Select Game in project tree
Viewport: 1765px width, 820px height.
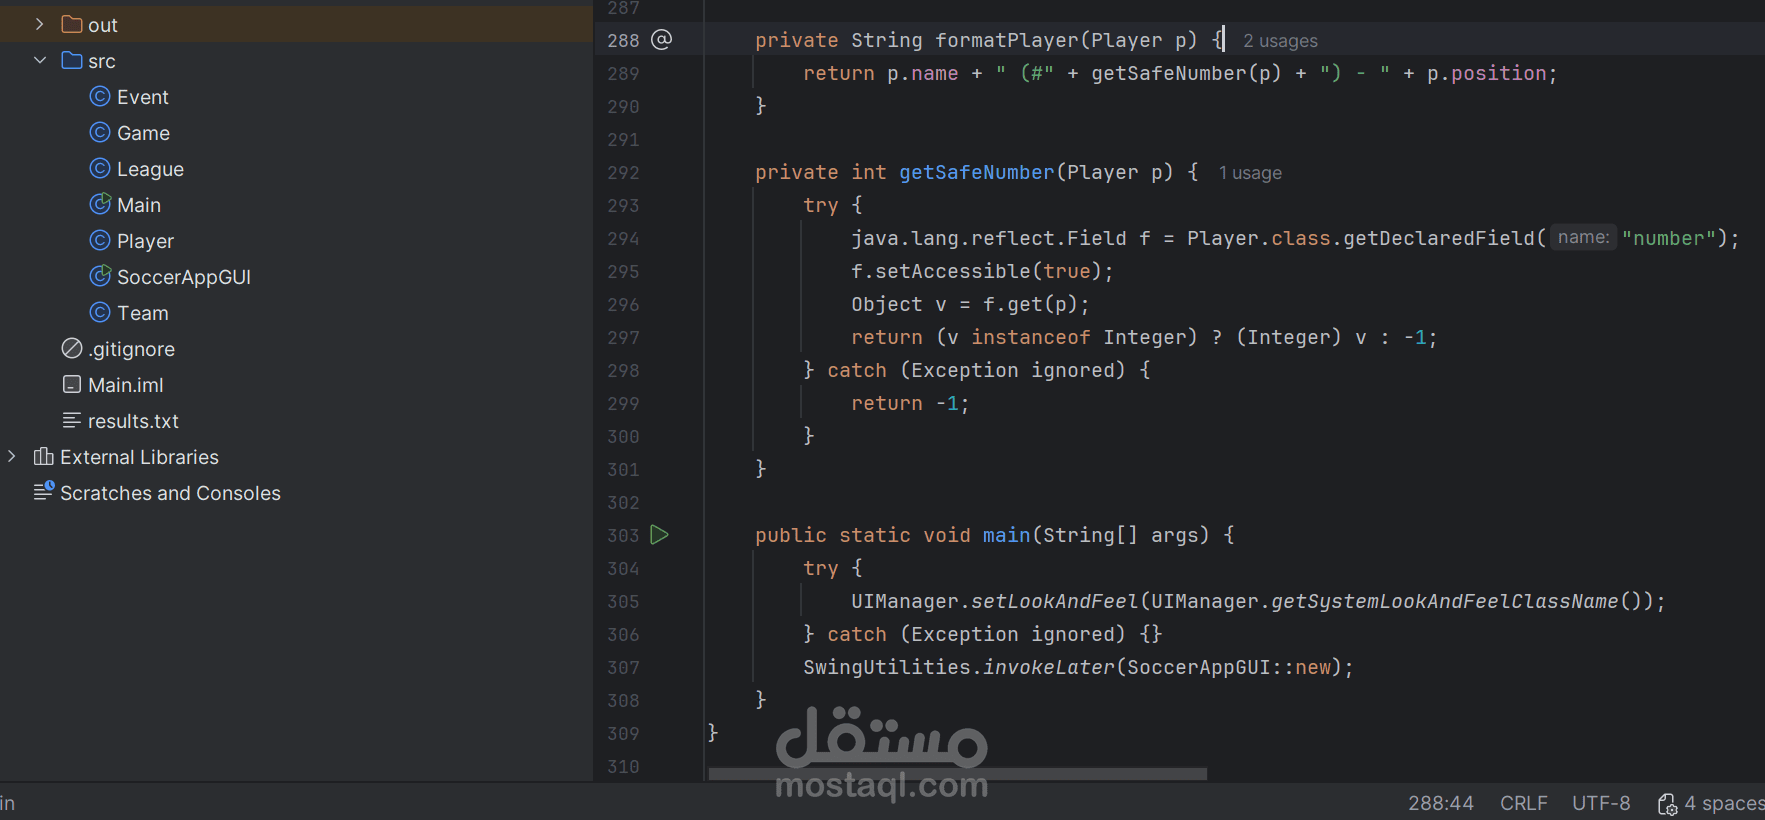tap(143, 133)
